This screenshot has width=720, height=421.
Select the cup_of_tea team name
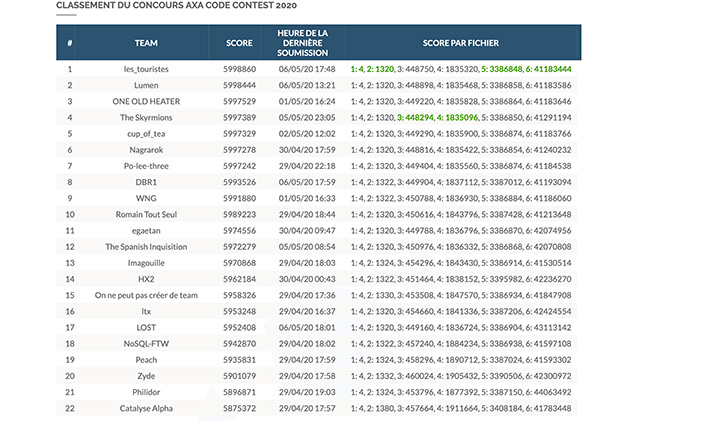[x=146, y=134]
